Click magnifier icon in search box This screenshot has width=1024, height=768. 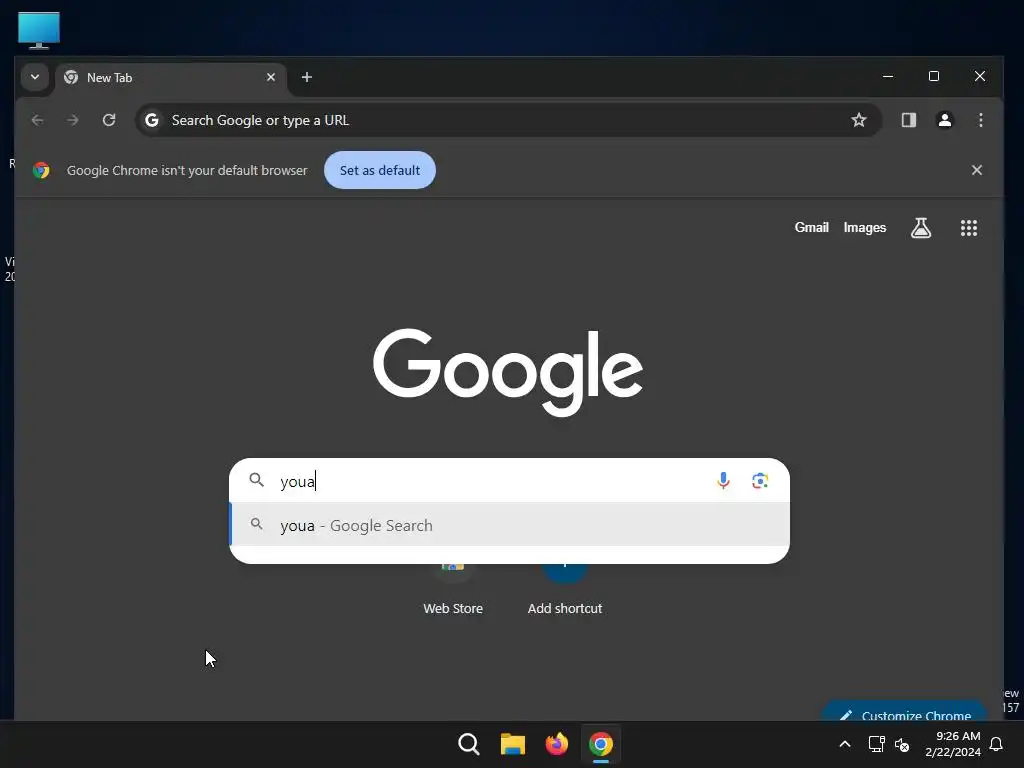pyautogui.click(x=257, y=480)
